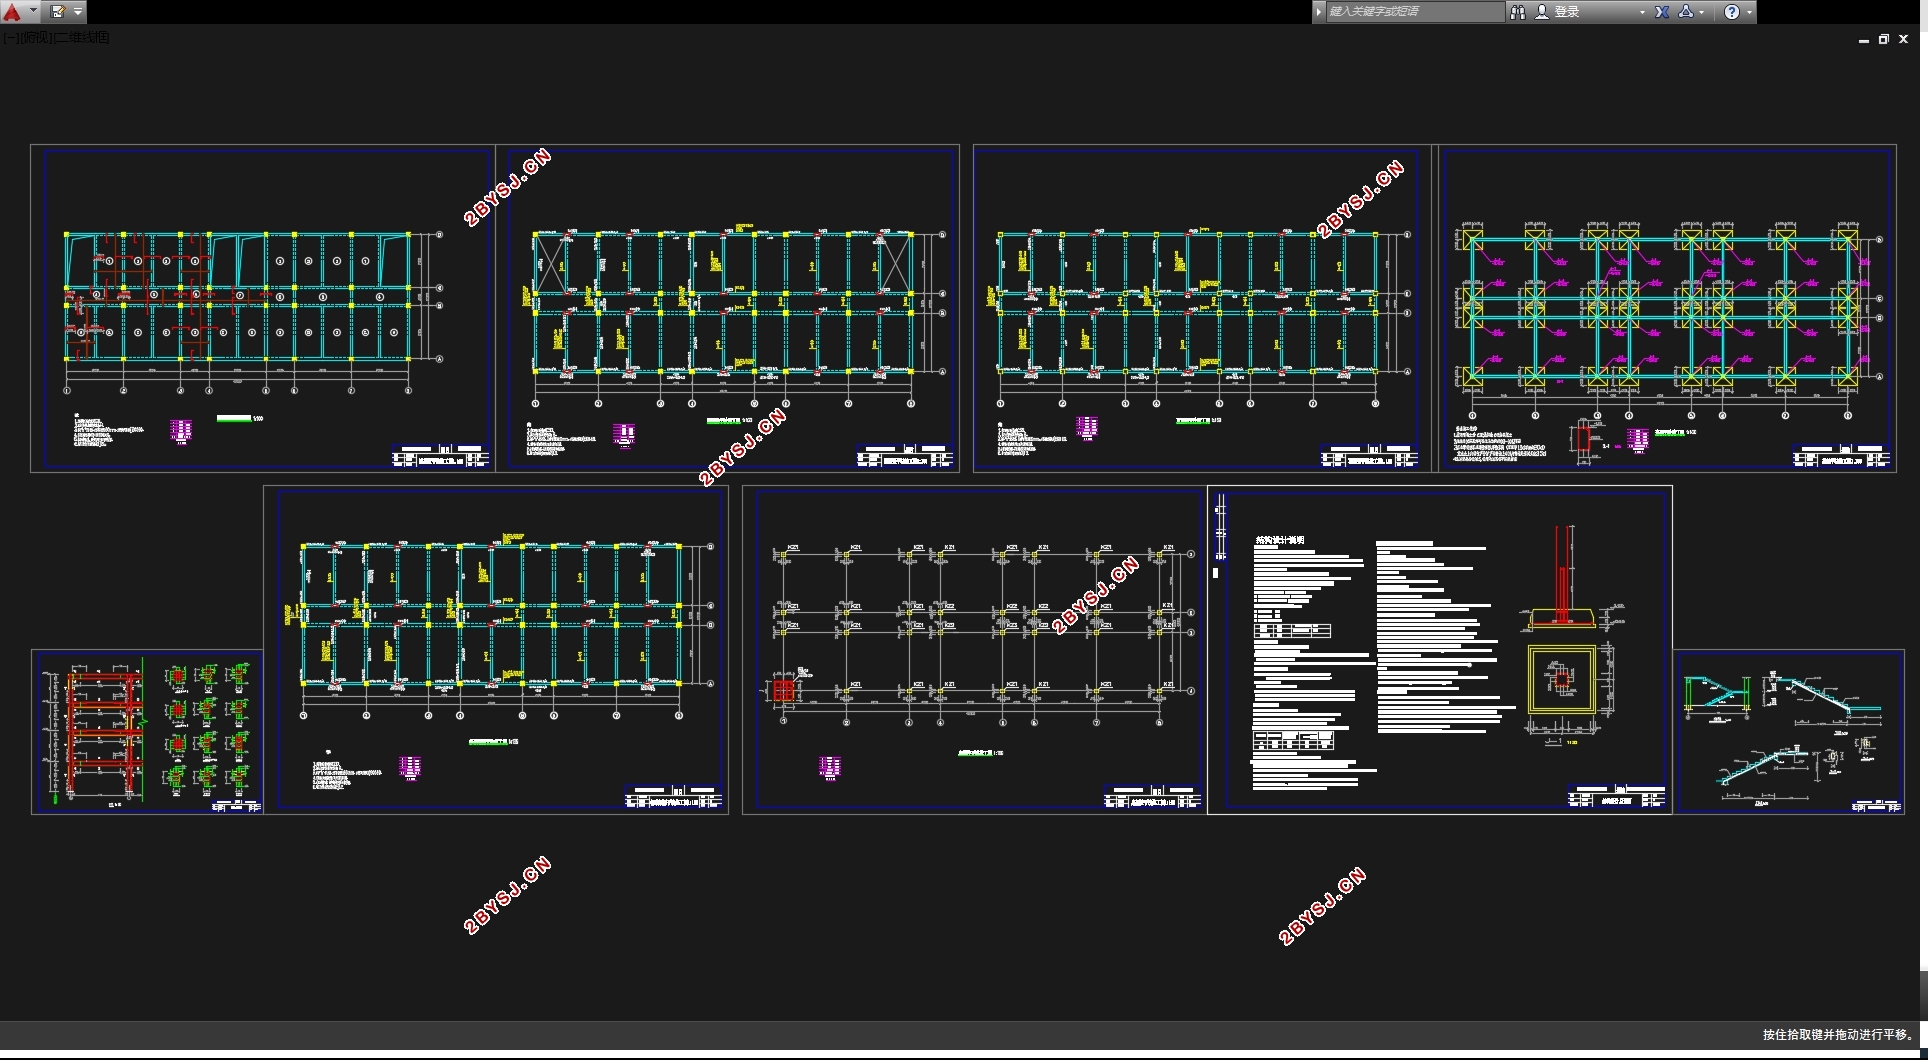Open Autodesk Exchange Apps X icon
1928x1060 pixels.
(1662, 12)
